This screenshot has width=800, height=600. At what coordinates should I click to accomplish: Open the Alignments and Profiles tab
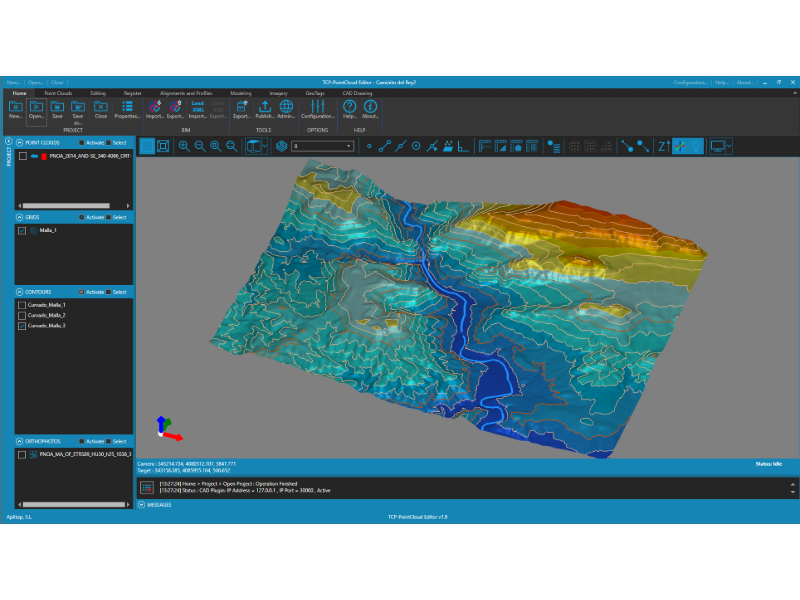[x=186, y=93]
